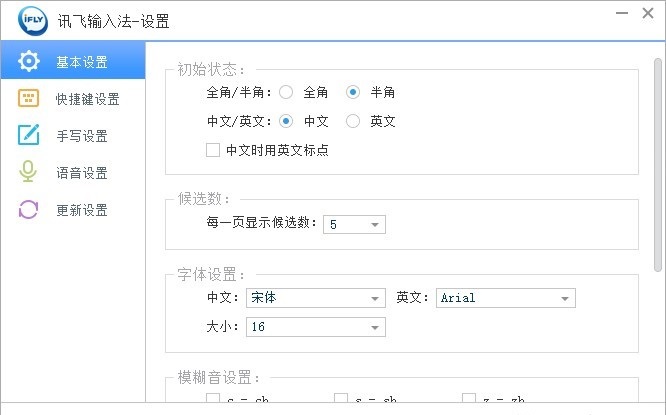Open the 每一页显示候选数 dropdown
The image size is (666, 415).
click(x=354, y=224)
